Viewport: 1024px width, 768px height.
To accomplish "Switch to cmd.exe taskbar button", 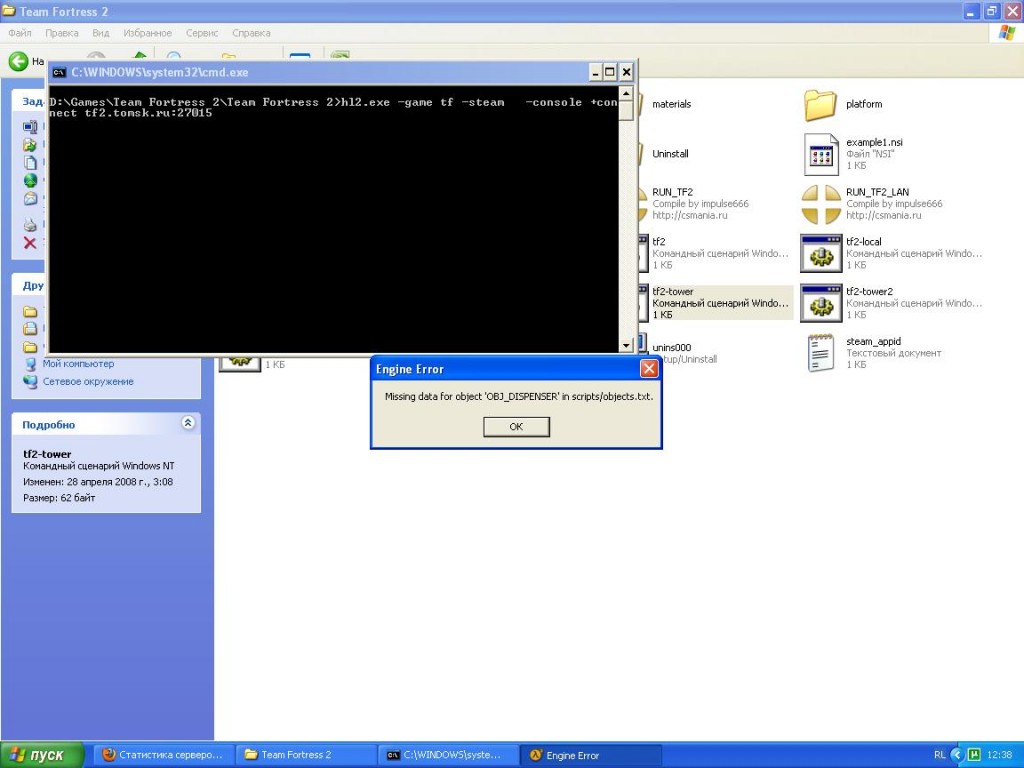I will point(449,755).
